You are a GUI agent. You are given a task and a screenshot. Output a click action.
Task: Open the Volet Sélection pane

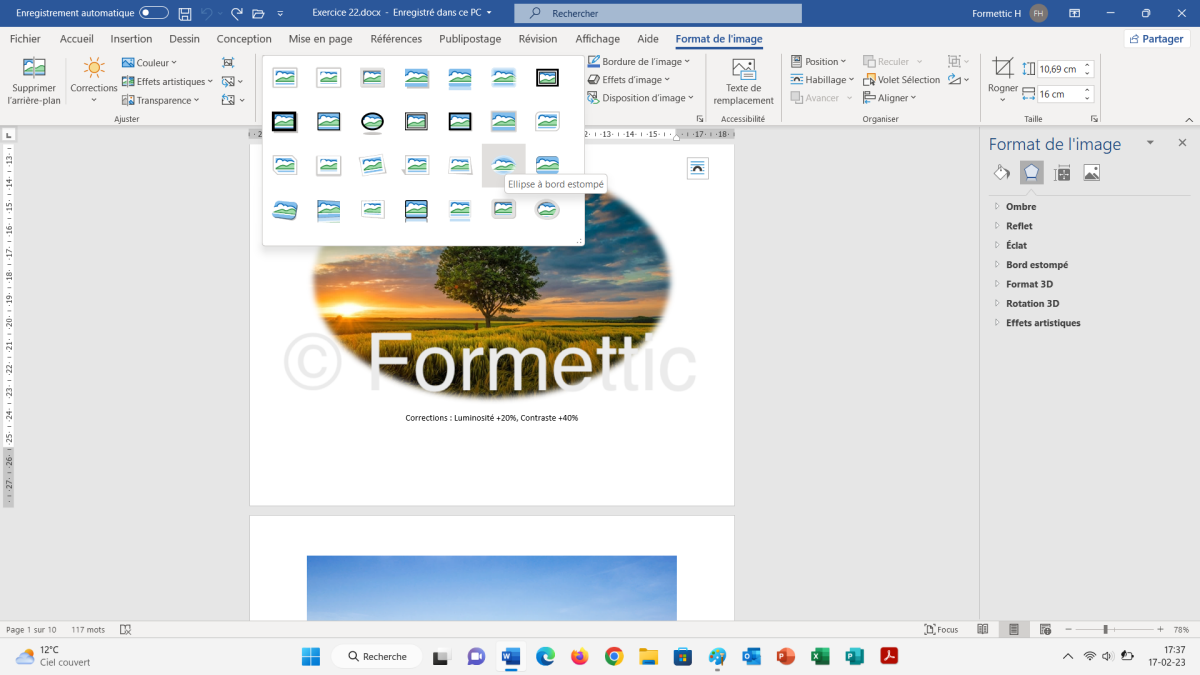(902, 80)
